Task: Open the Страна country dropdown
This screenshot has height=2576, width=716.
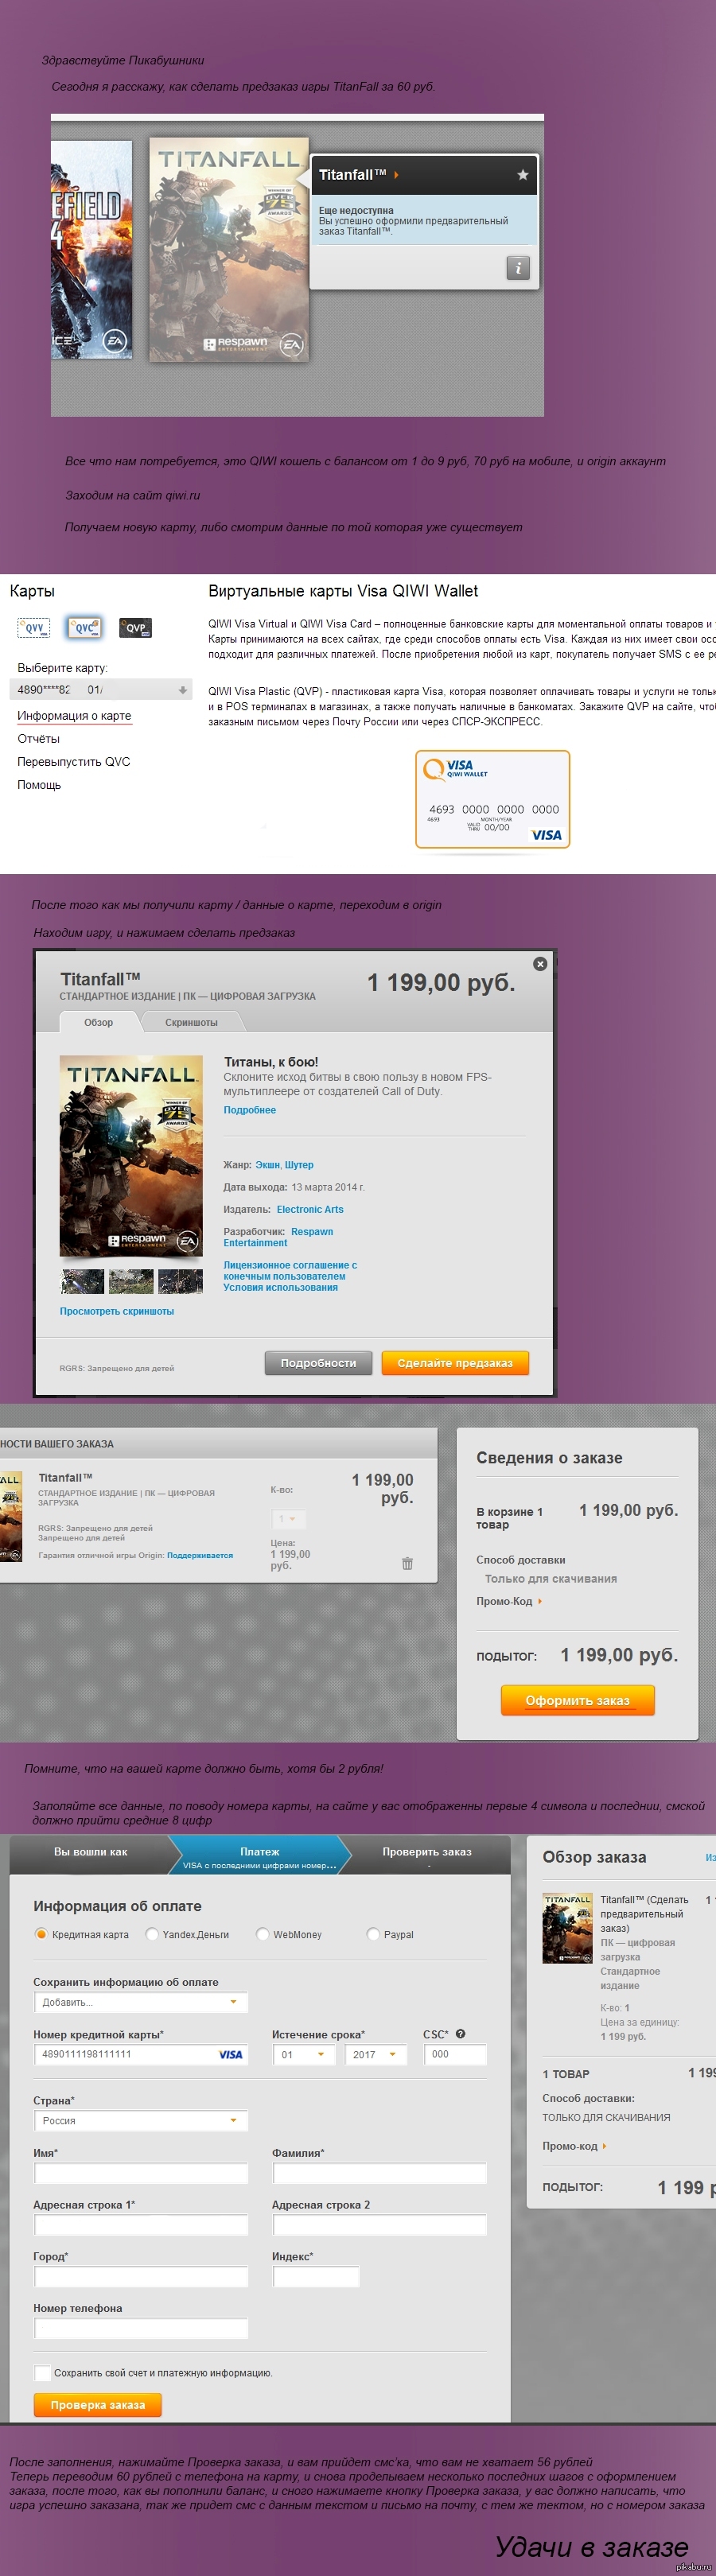Action: coord(140,2120)
